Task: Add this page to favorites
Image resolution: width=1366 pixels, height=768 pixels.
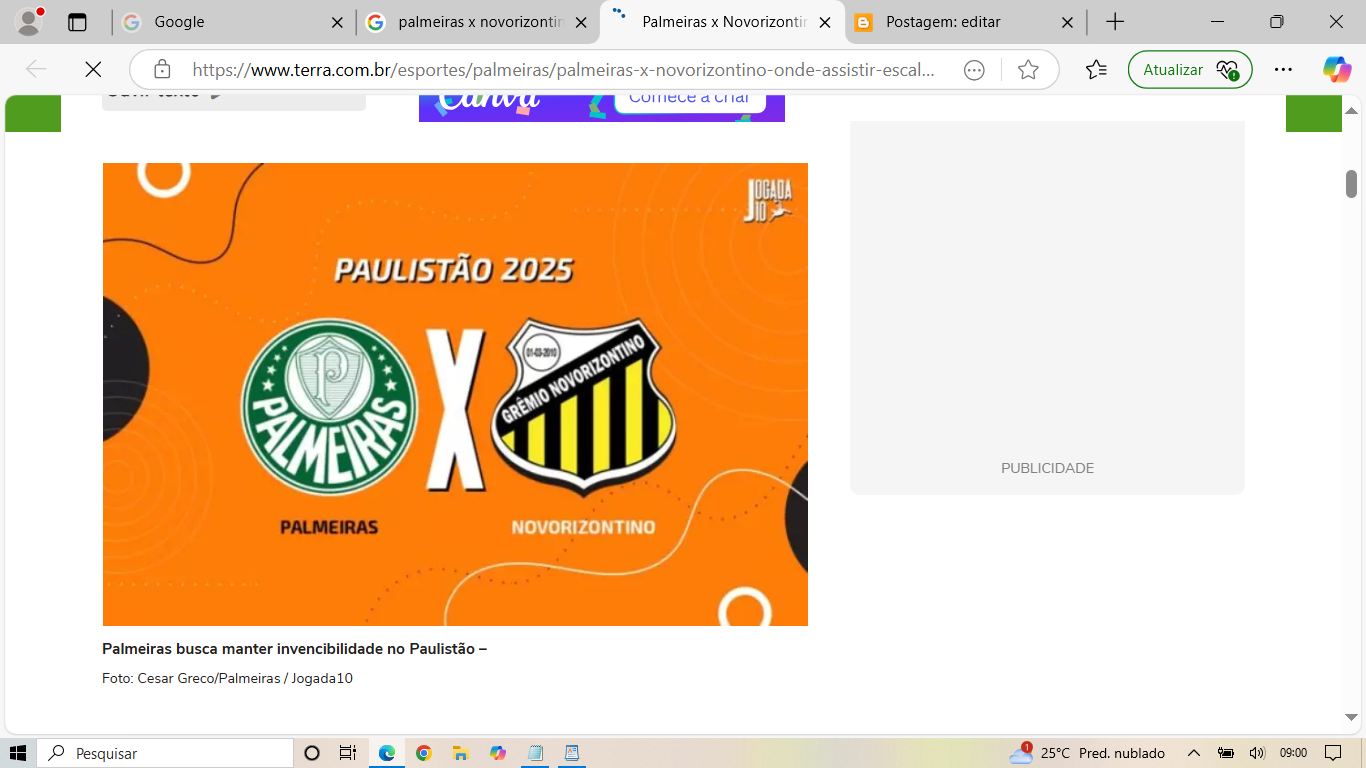Action: click(1027, 70)
